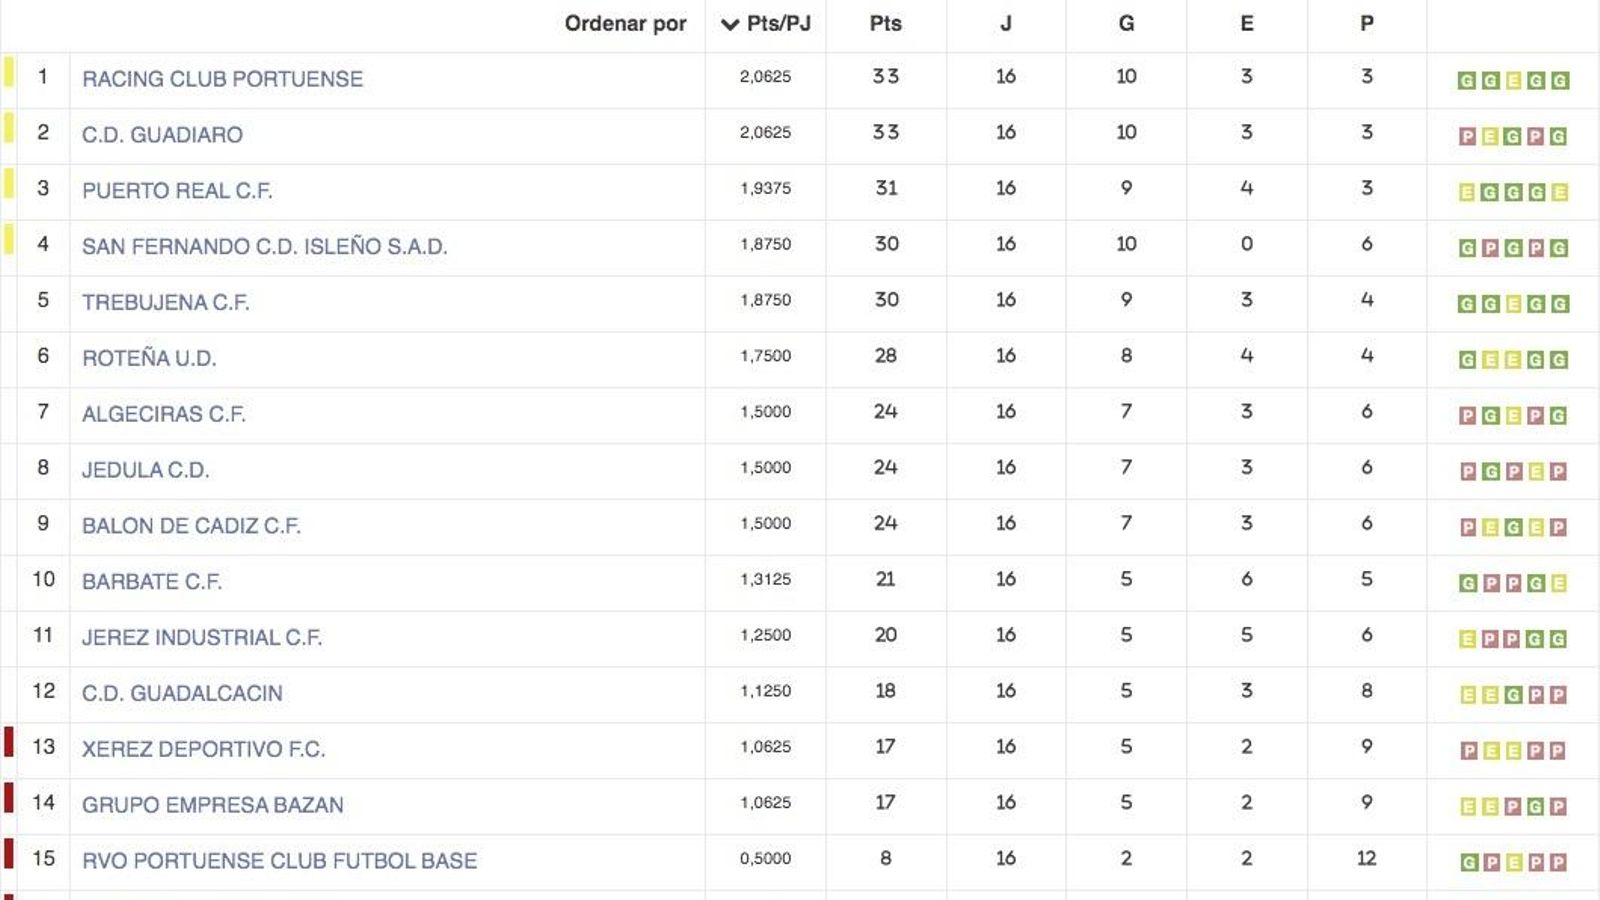Click the first G win icon in Roteña U.D.'s form
Image resolution: width=1600 pixels, height=900 pixels.
[1465, 359]
